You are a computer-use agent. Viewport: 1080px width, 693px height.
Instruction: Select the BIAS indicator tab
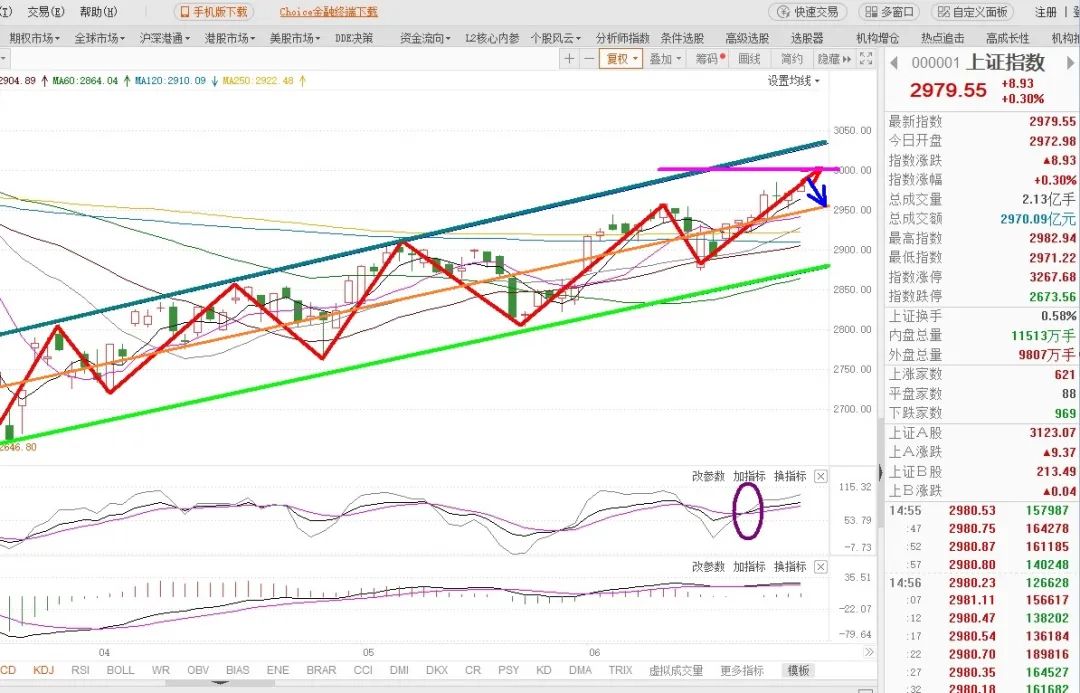pyautogui.click(x=238, y=670)
